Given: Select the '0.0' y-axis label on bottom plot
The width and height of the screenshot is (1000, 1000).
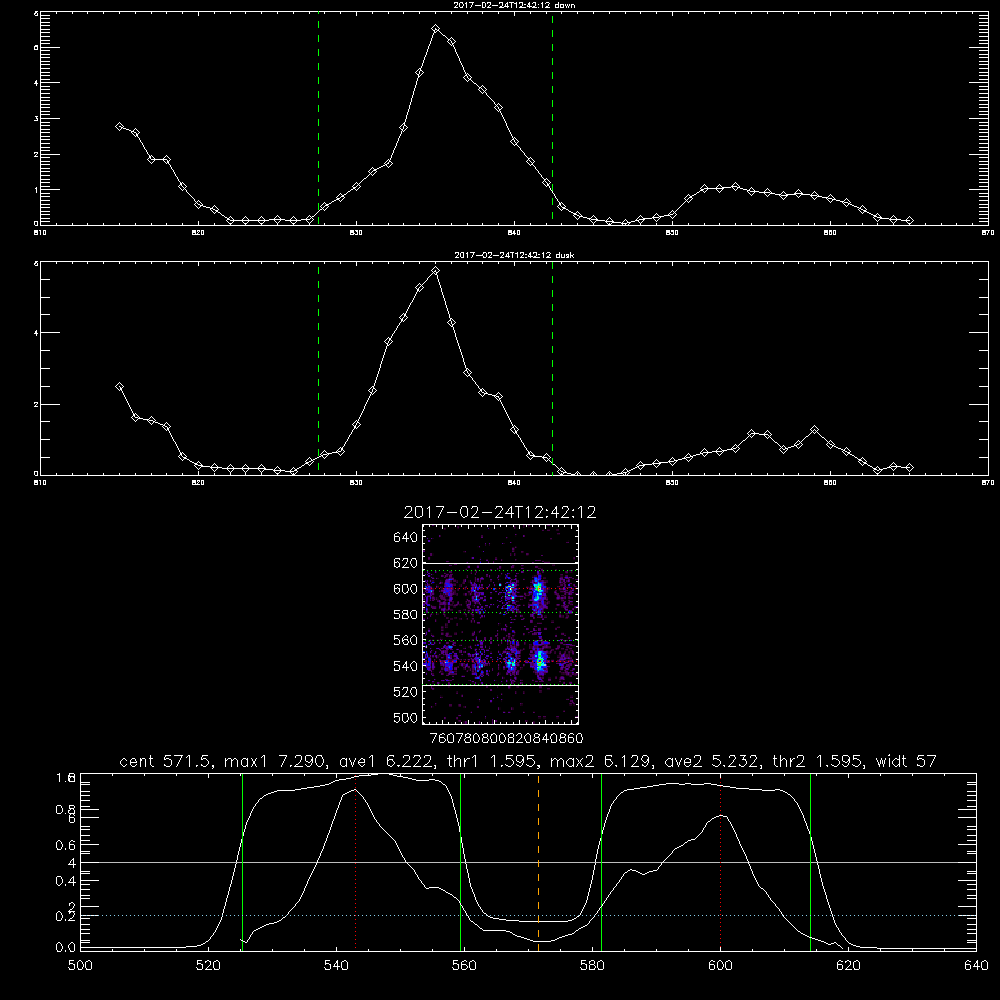Looking at the screenshot, I should (x=66, y=948).
